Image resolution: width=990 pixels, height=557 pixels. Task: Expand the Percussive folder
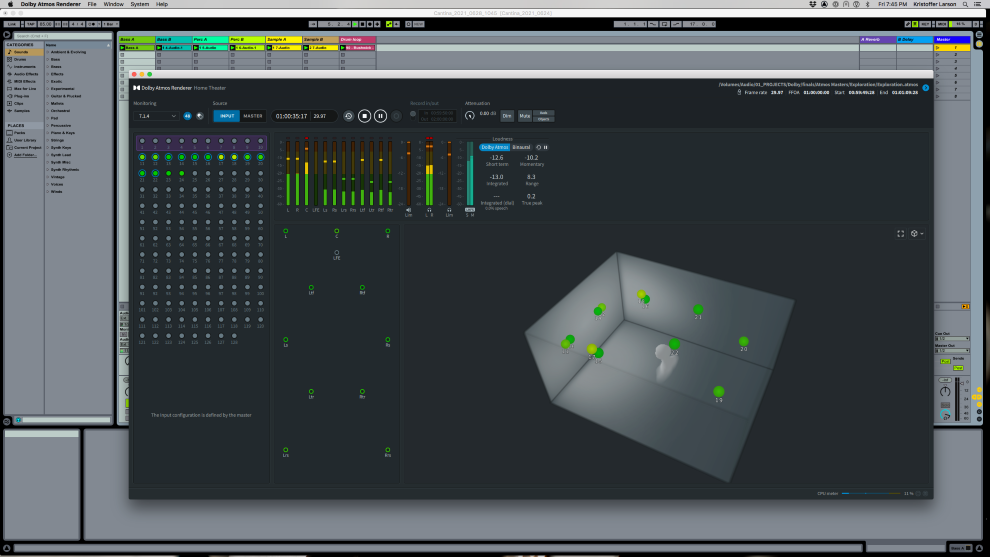click(x=47, y=126)
